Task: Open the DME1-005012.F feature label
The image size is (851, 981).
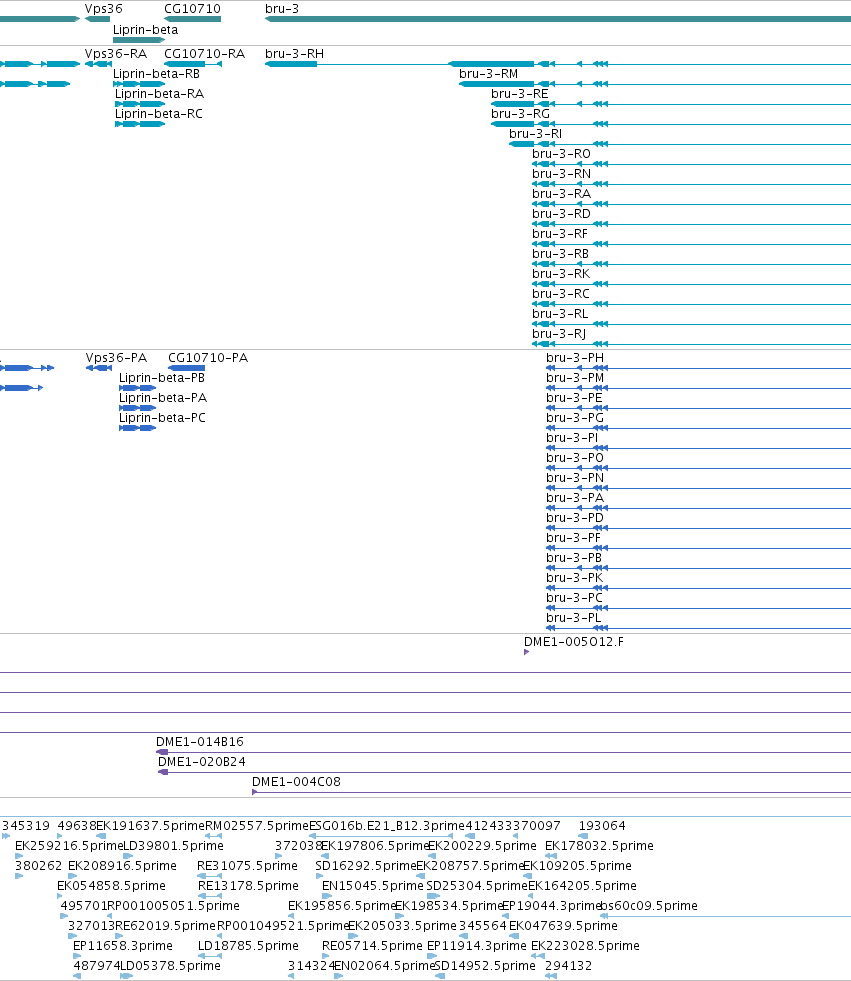Action: pos(573,642)
